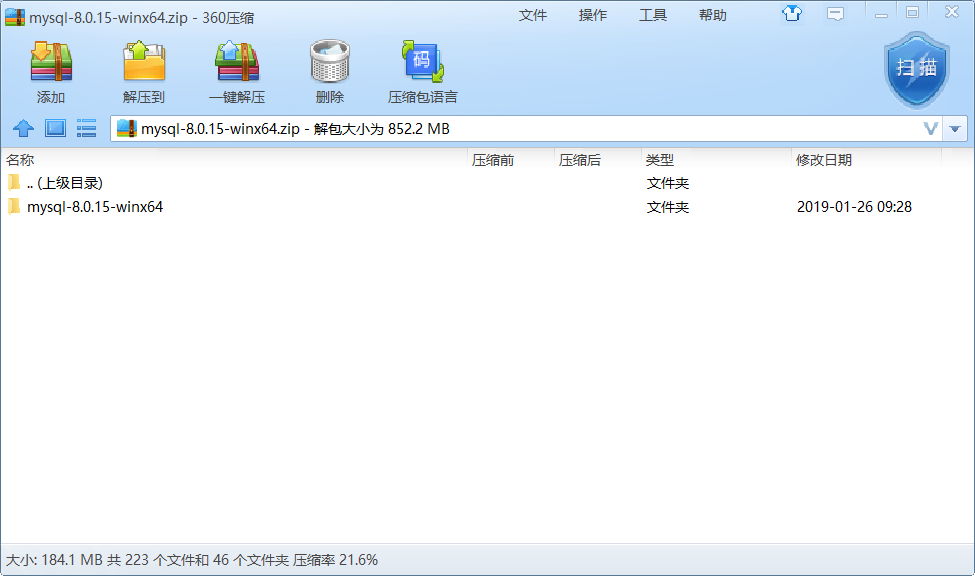Close the 360压缩 window
The width and height of the screenshot is (975, 576).
952,12
